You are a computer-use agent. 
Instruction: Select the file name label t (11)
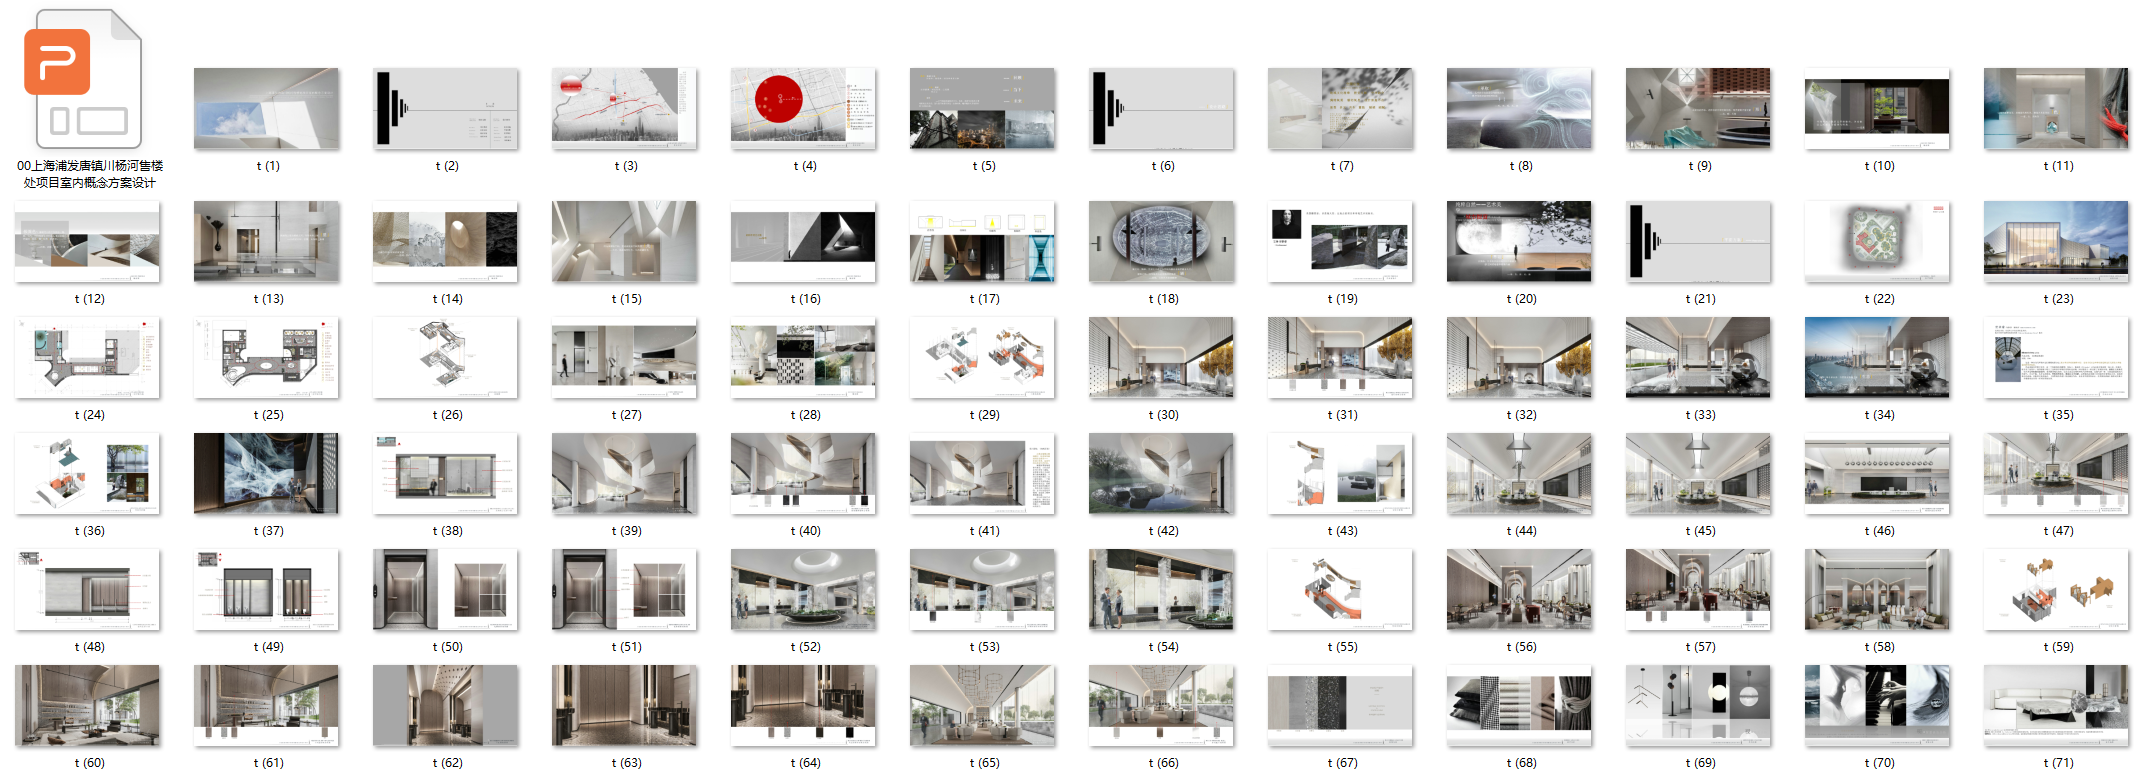coord(2058,166)
